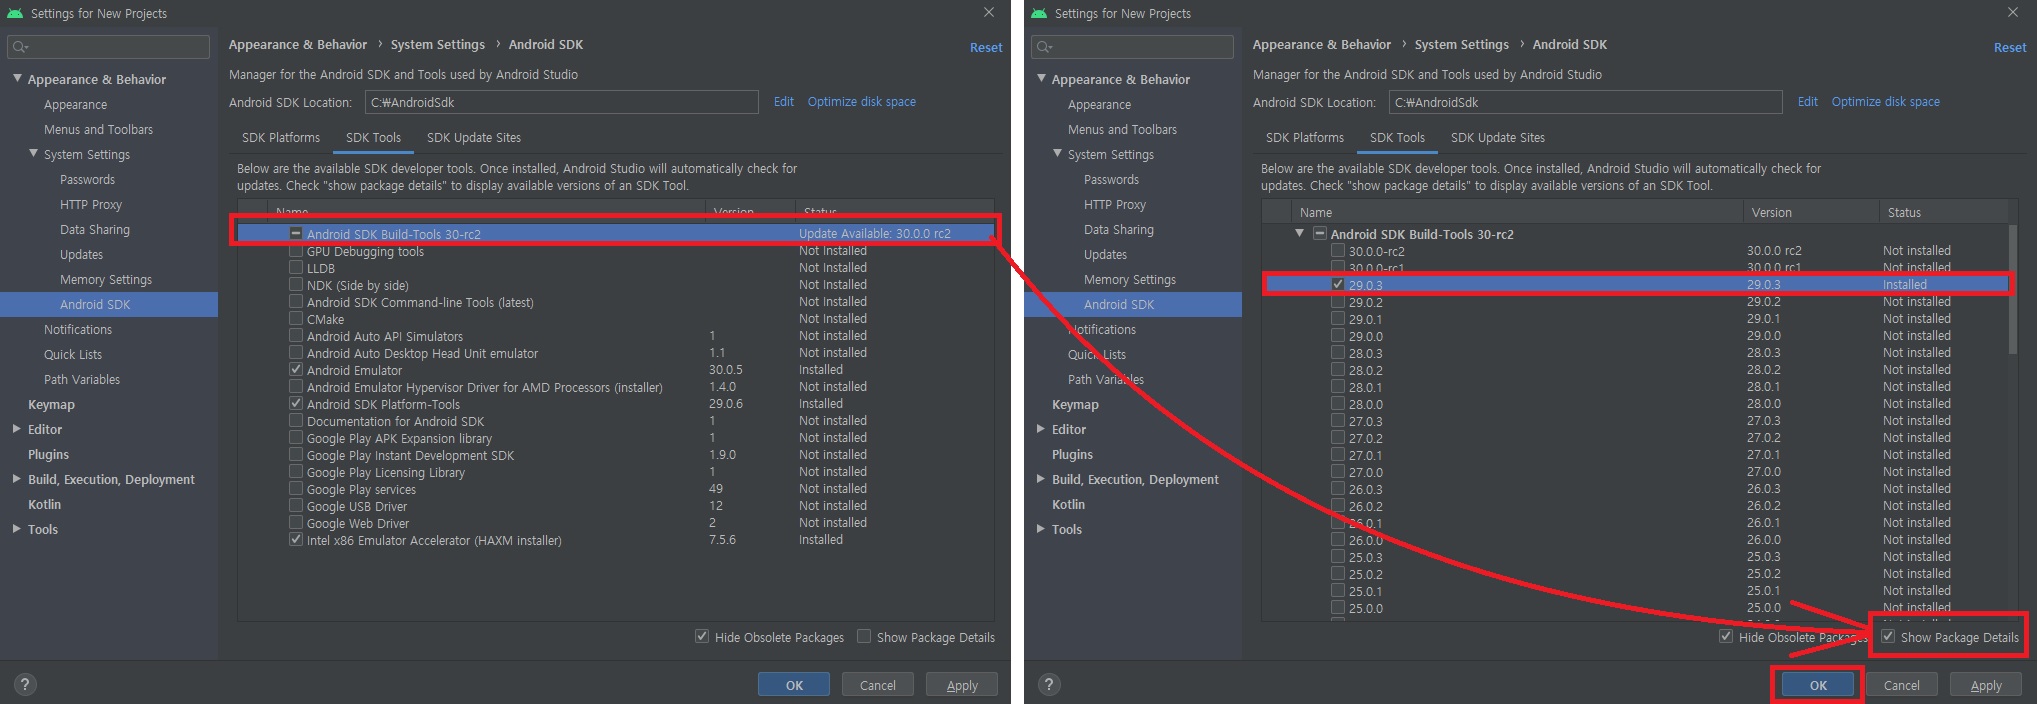Expand Build, Execution, Deployment in left window

pos(17,479)
